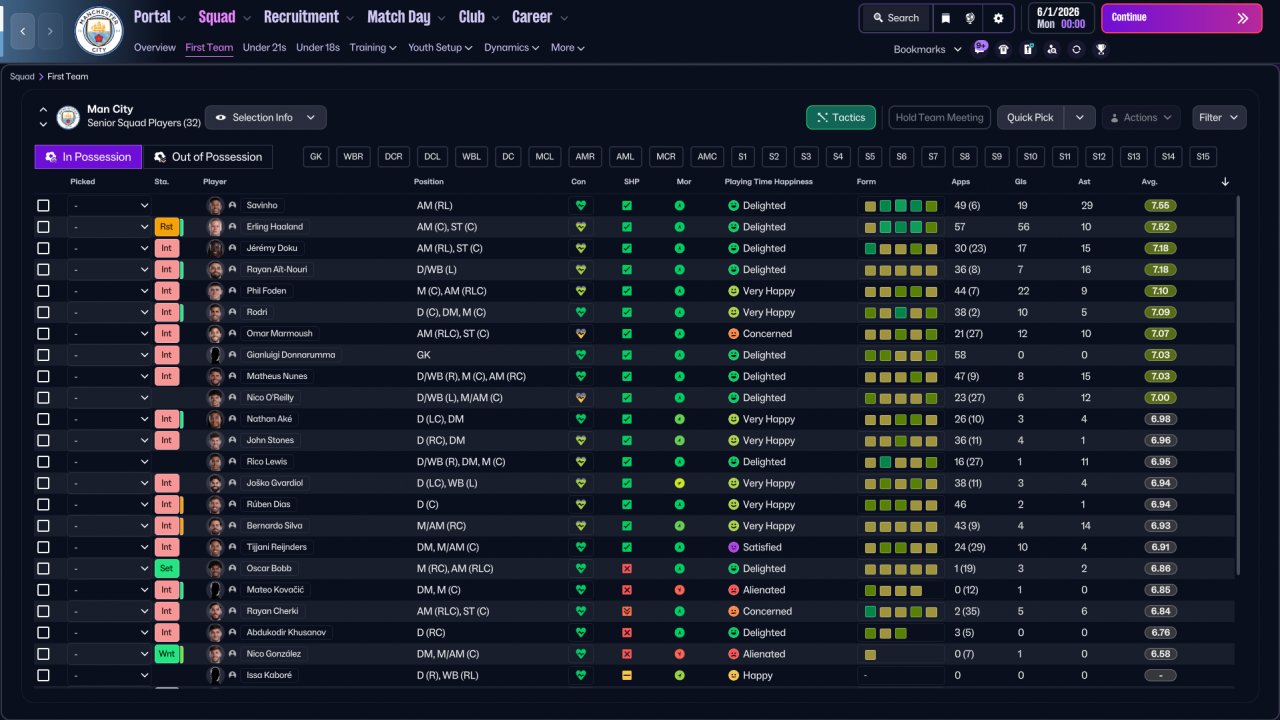Click the bookmark icon beside Search
Screen dimensions: 1280x720
946,18
